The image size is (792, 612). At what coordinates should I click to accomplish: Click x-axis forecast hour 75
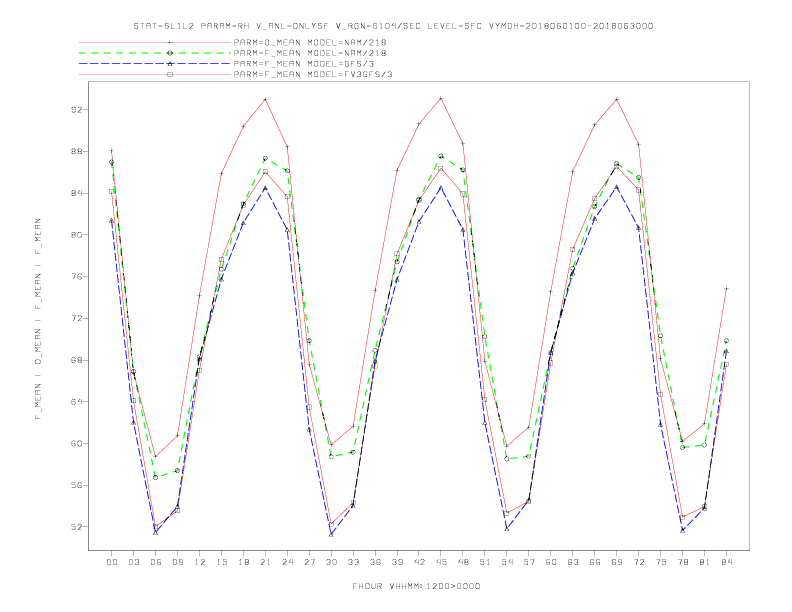(661, 562)
